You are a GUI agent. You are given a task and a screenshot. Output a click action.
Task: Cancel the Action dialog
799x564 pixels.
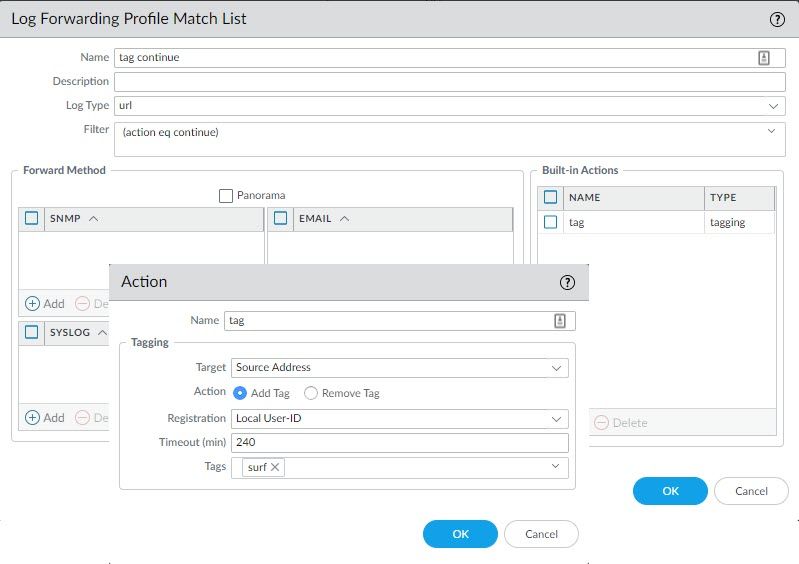point(541,534)
